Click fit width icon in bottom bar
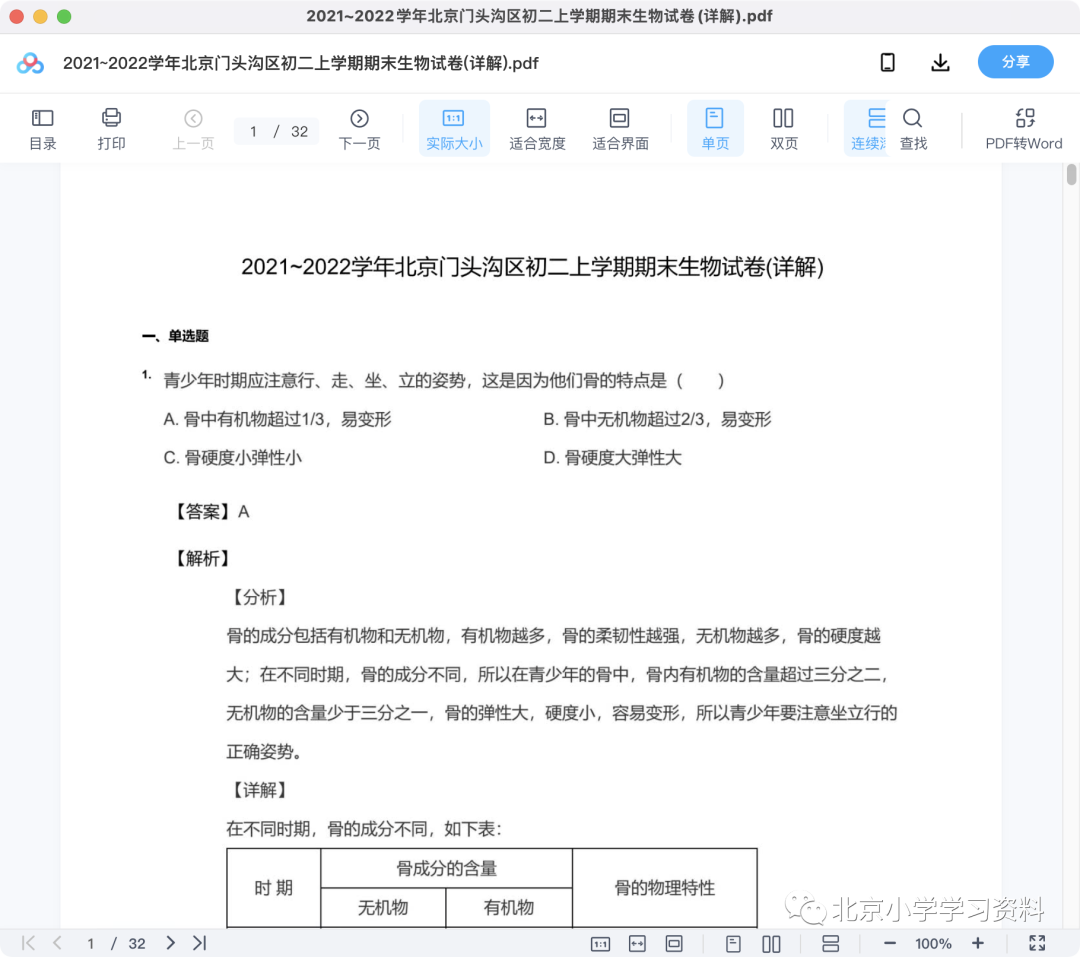The height and width of the screenshot is (957, 1080). click(637, 944)
